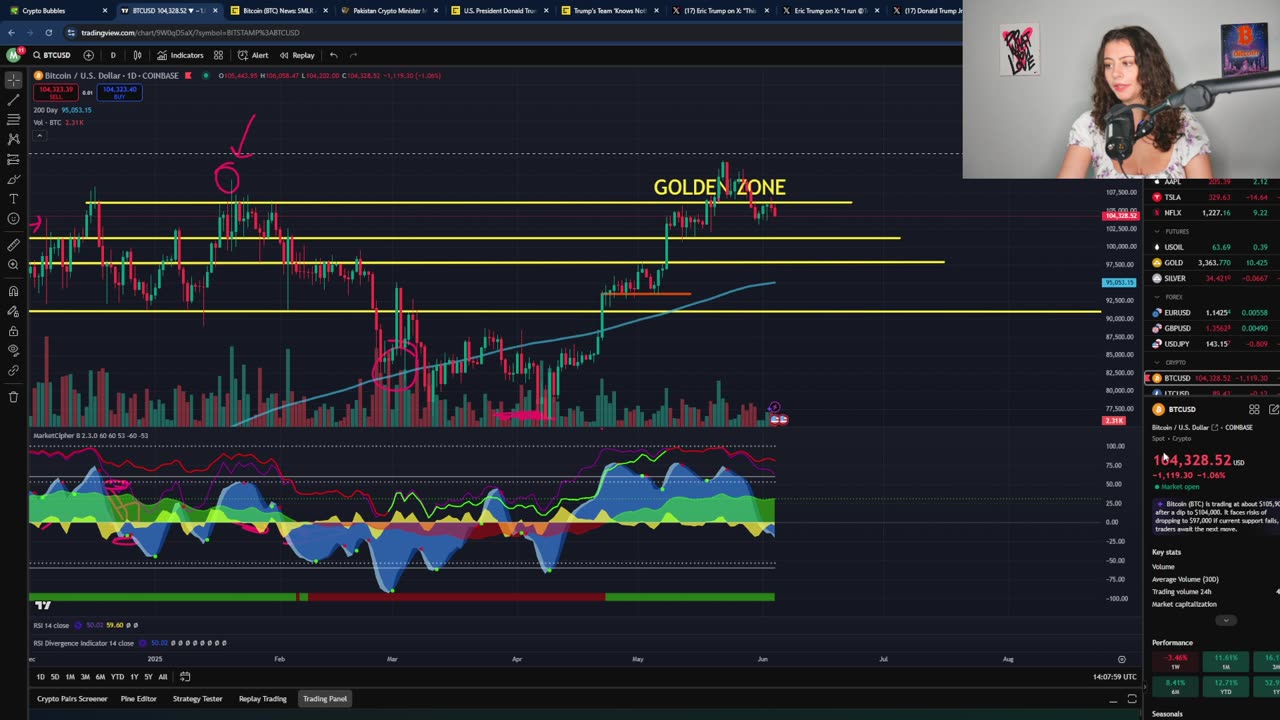This screenshot has height=720, width=1280.
Task: Set range to YTD
Action: tap(117, 677)
